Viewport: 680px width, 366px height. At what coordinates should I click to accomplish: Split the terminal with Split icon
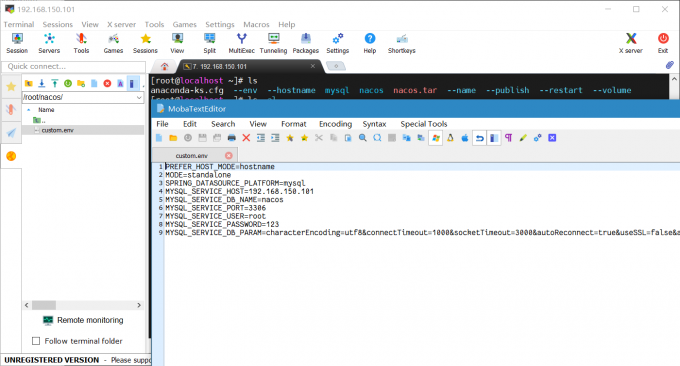(x=209, y=43)
